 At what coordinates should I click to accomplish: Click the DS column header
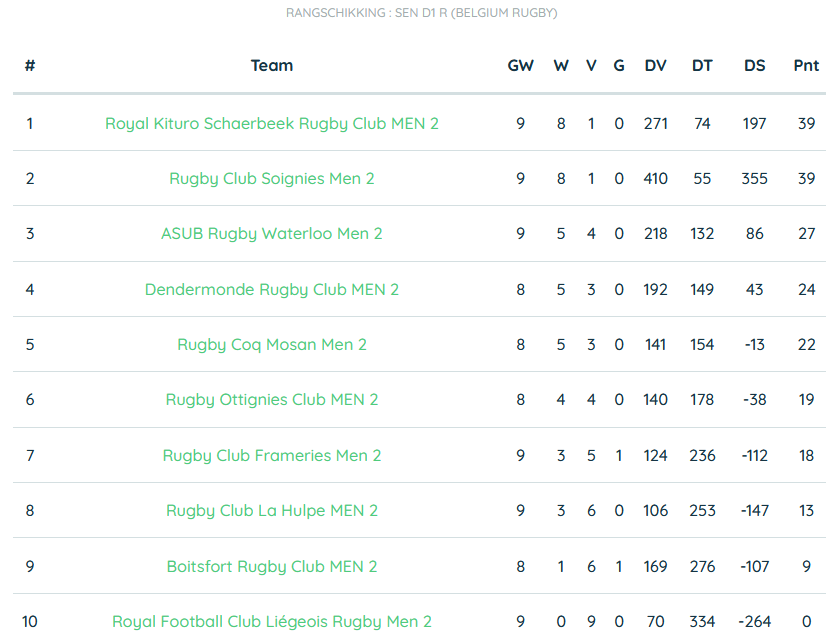pos(754,66)
